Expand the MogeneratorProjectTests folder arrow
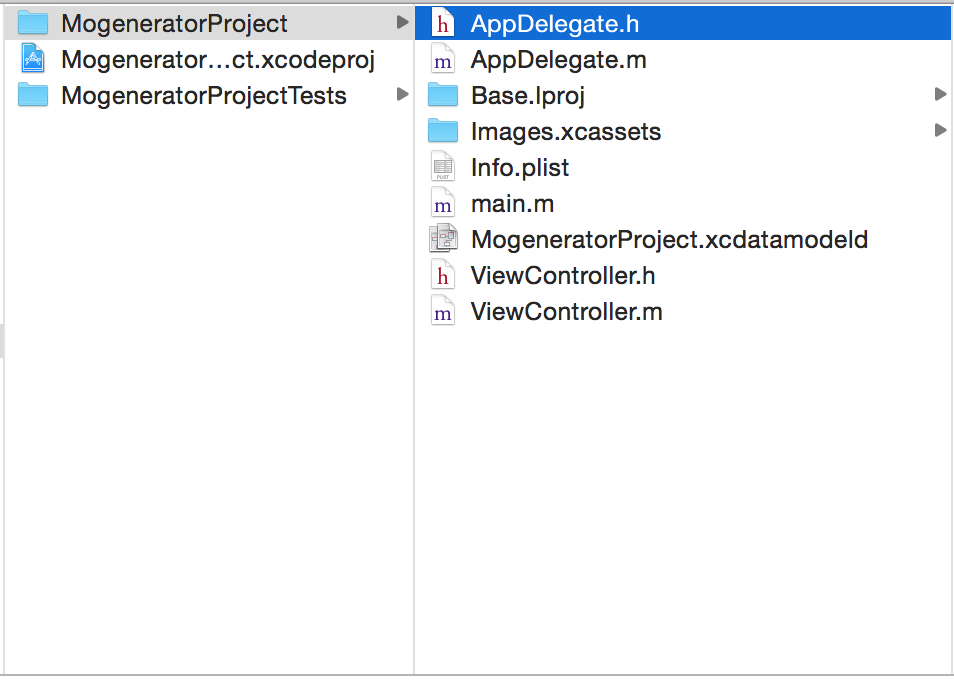The image size is (954, 680). pos(402,94)
